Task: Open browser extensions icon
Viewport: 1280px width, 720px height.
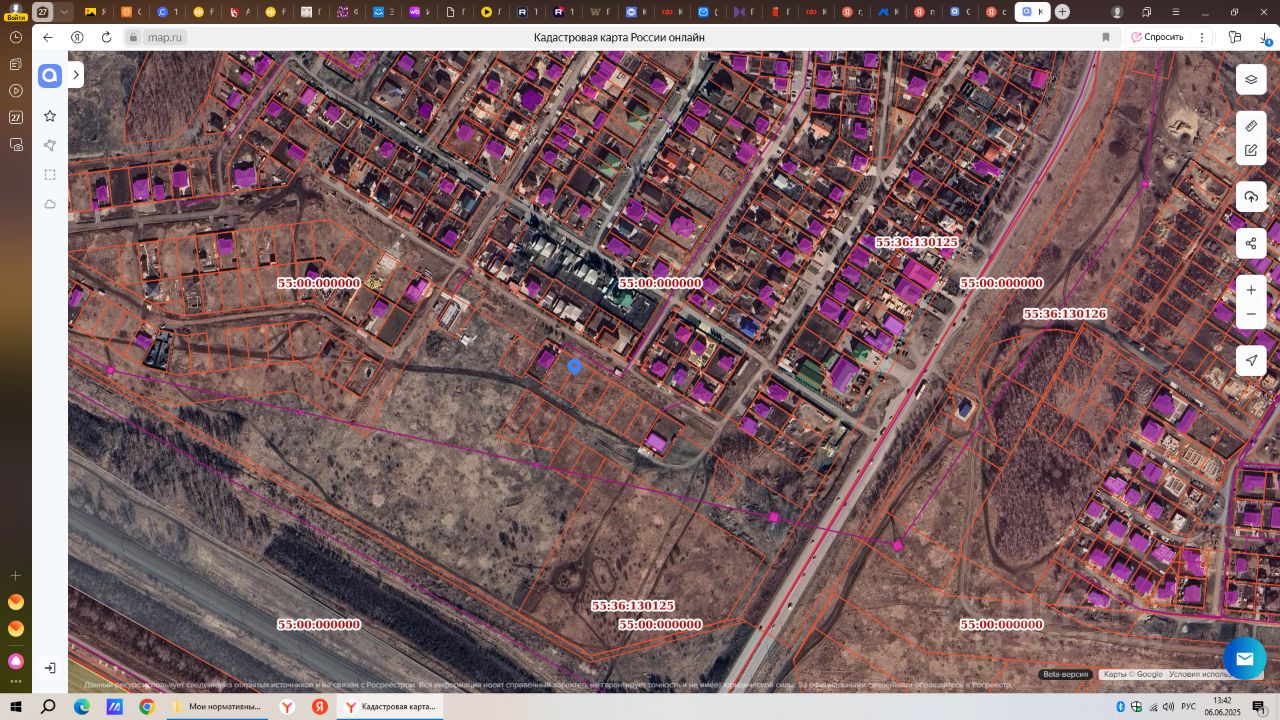Action: pyautogui.click(x=1235, y=37)
